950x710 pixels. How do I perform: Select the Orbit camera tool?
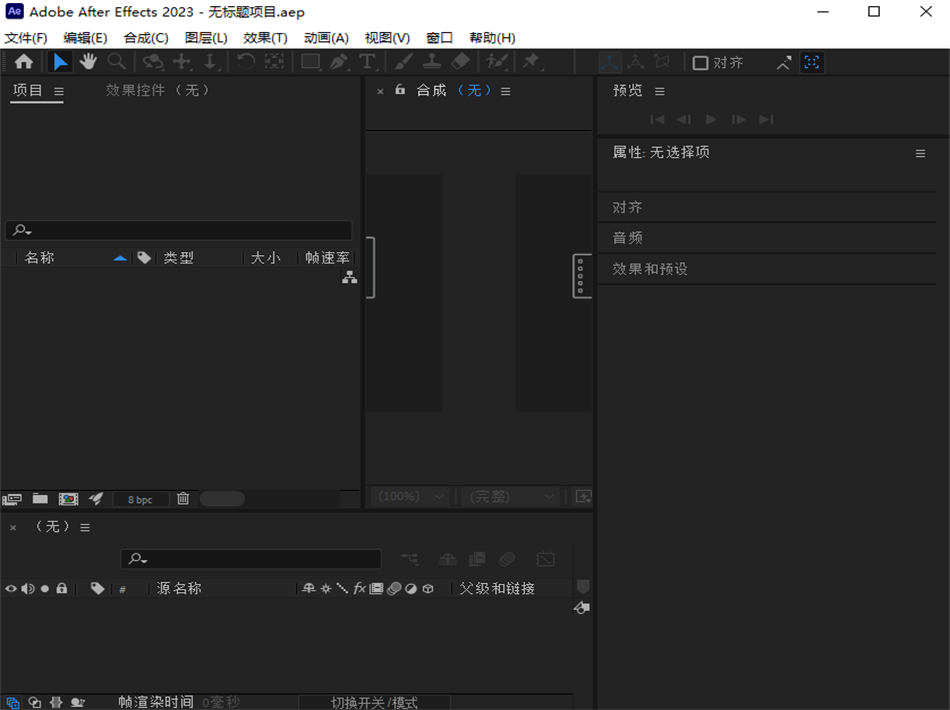[x=153, y=62]
